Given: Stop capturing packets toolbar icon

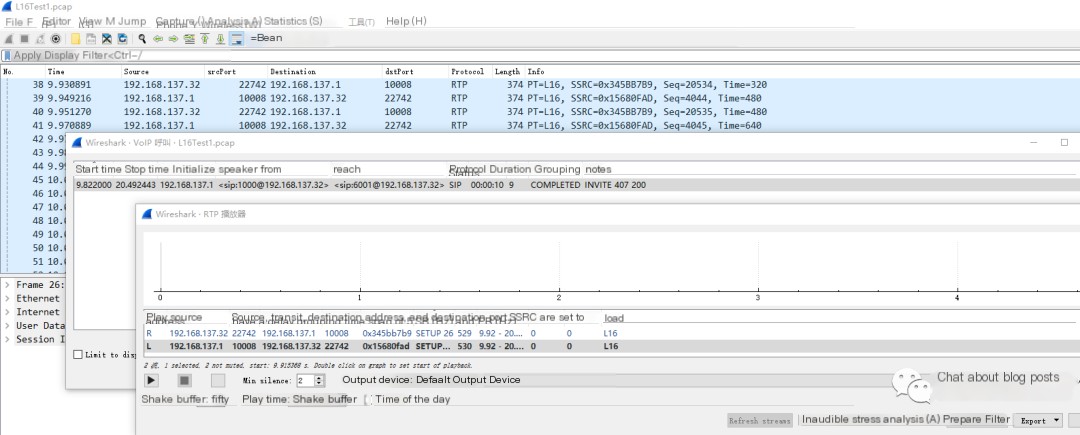Looking at the screenshot, I should (24, 39).
